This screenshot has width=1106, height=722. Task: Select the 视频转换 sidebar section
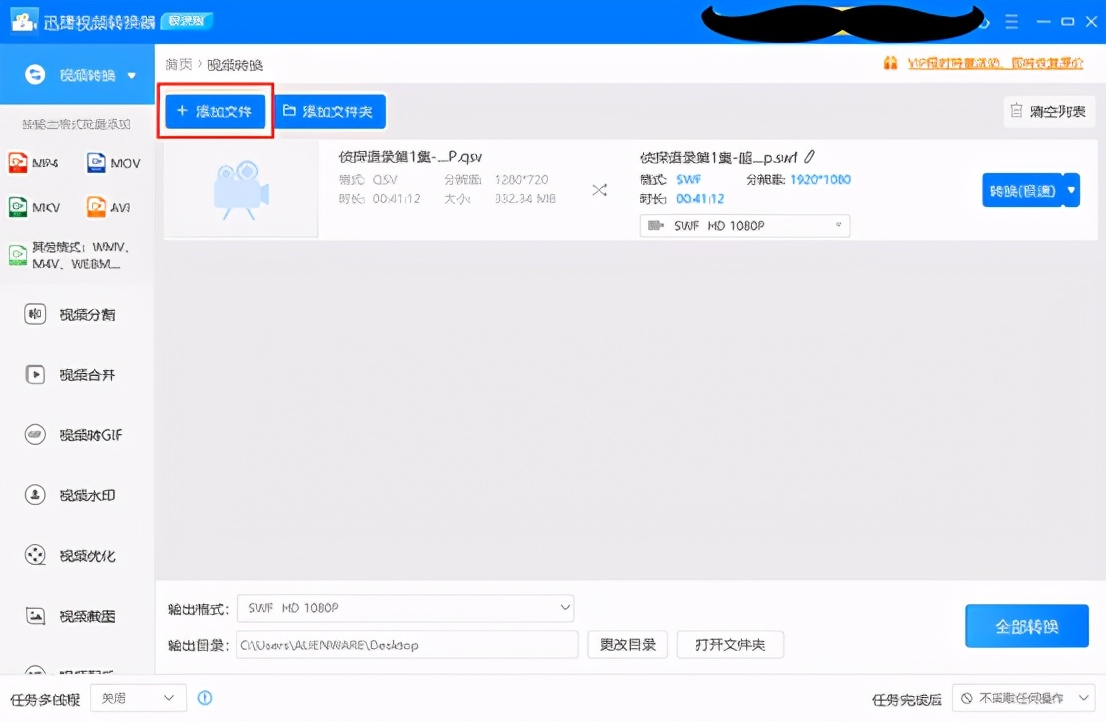[77, 75]
